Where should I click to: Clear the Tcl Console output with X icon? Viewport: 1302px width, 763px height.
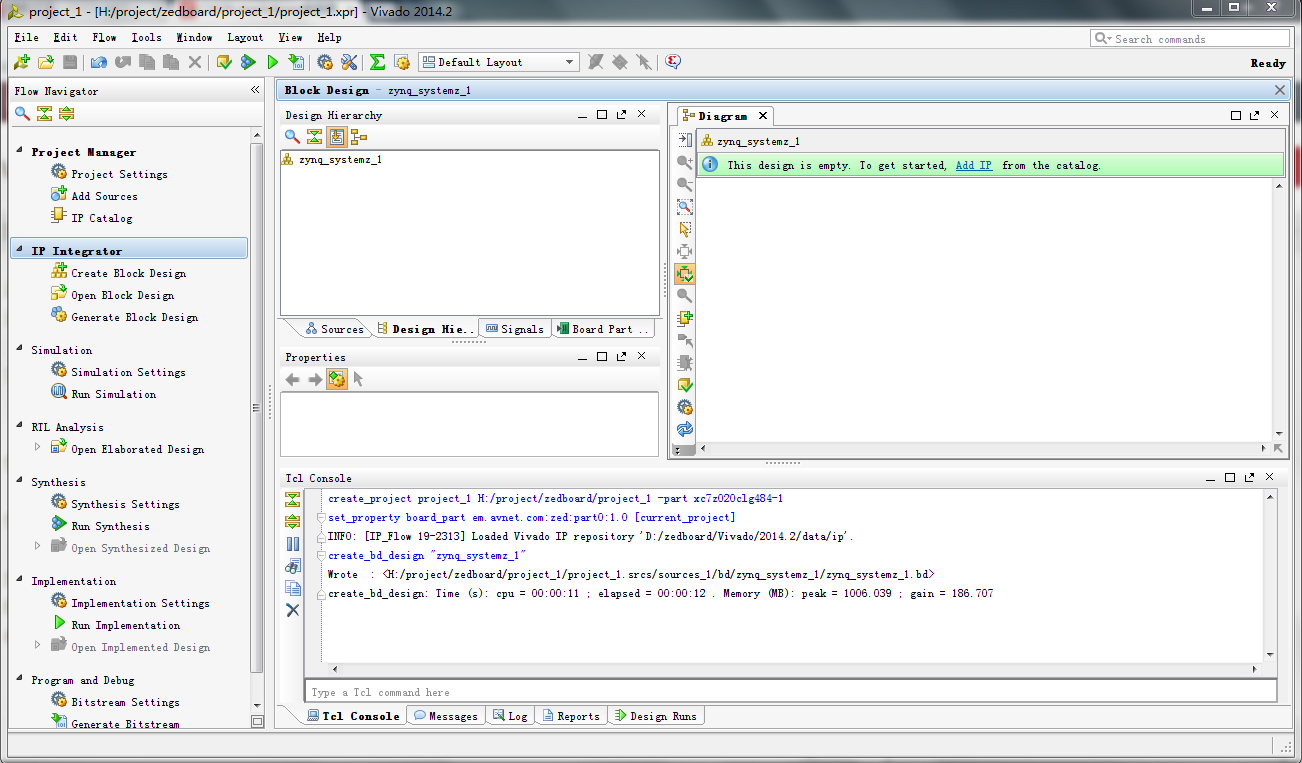(x=293, y=610)
